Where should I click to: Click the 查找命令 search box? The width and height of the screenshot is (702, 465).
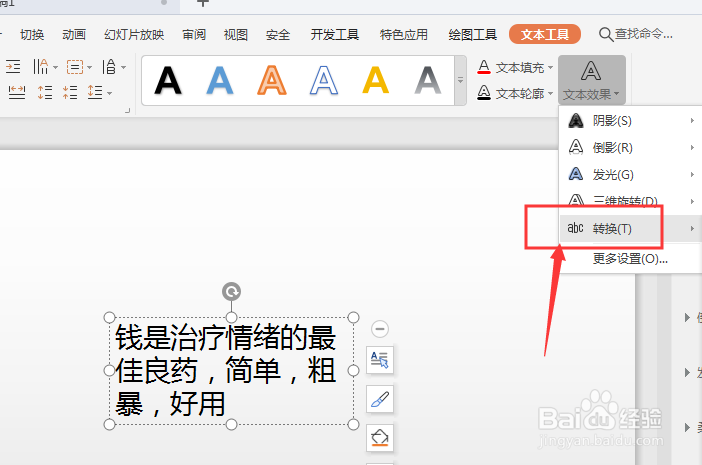pyautogui.click(x=636, y=34)
